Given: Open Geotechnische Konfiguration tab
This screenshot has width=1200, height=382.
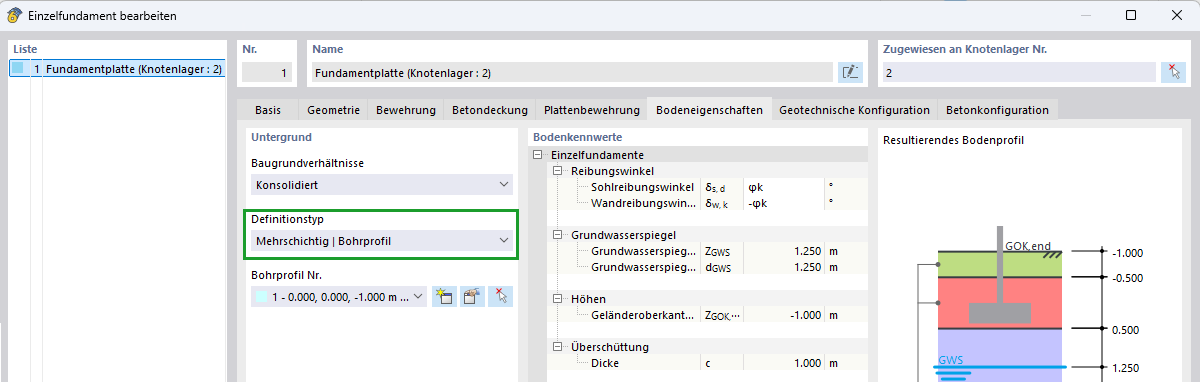Looking at the screenshot, I should tap(854, 110).
